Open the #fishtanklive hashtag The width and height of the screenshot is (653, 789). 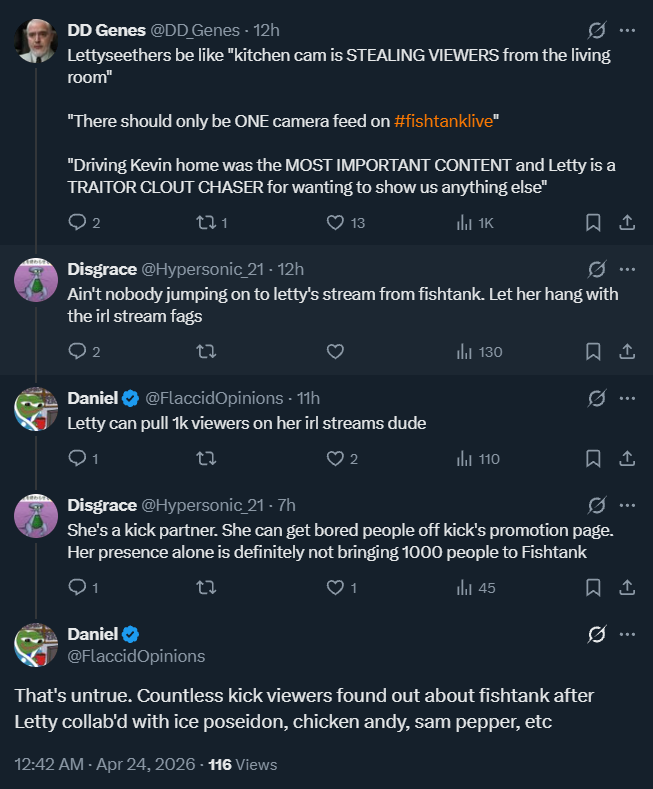tap(443, 121)
